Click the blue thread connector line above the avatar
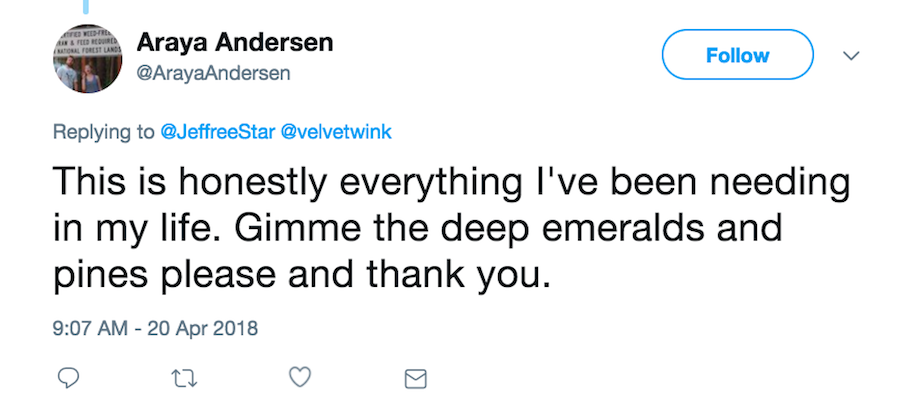The image size is (900, 398). tap(86, 6)
